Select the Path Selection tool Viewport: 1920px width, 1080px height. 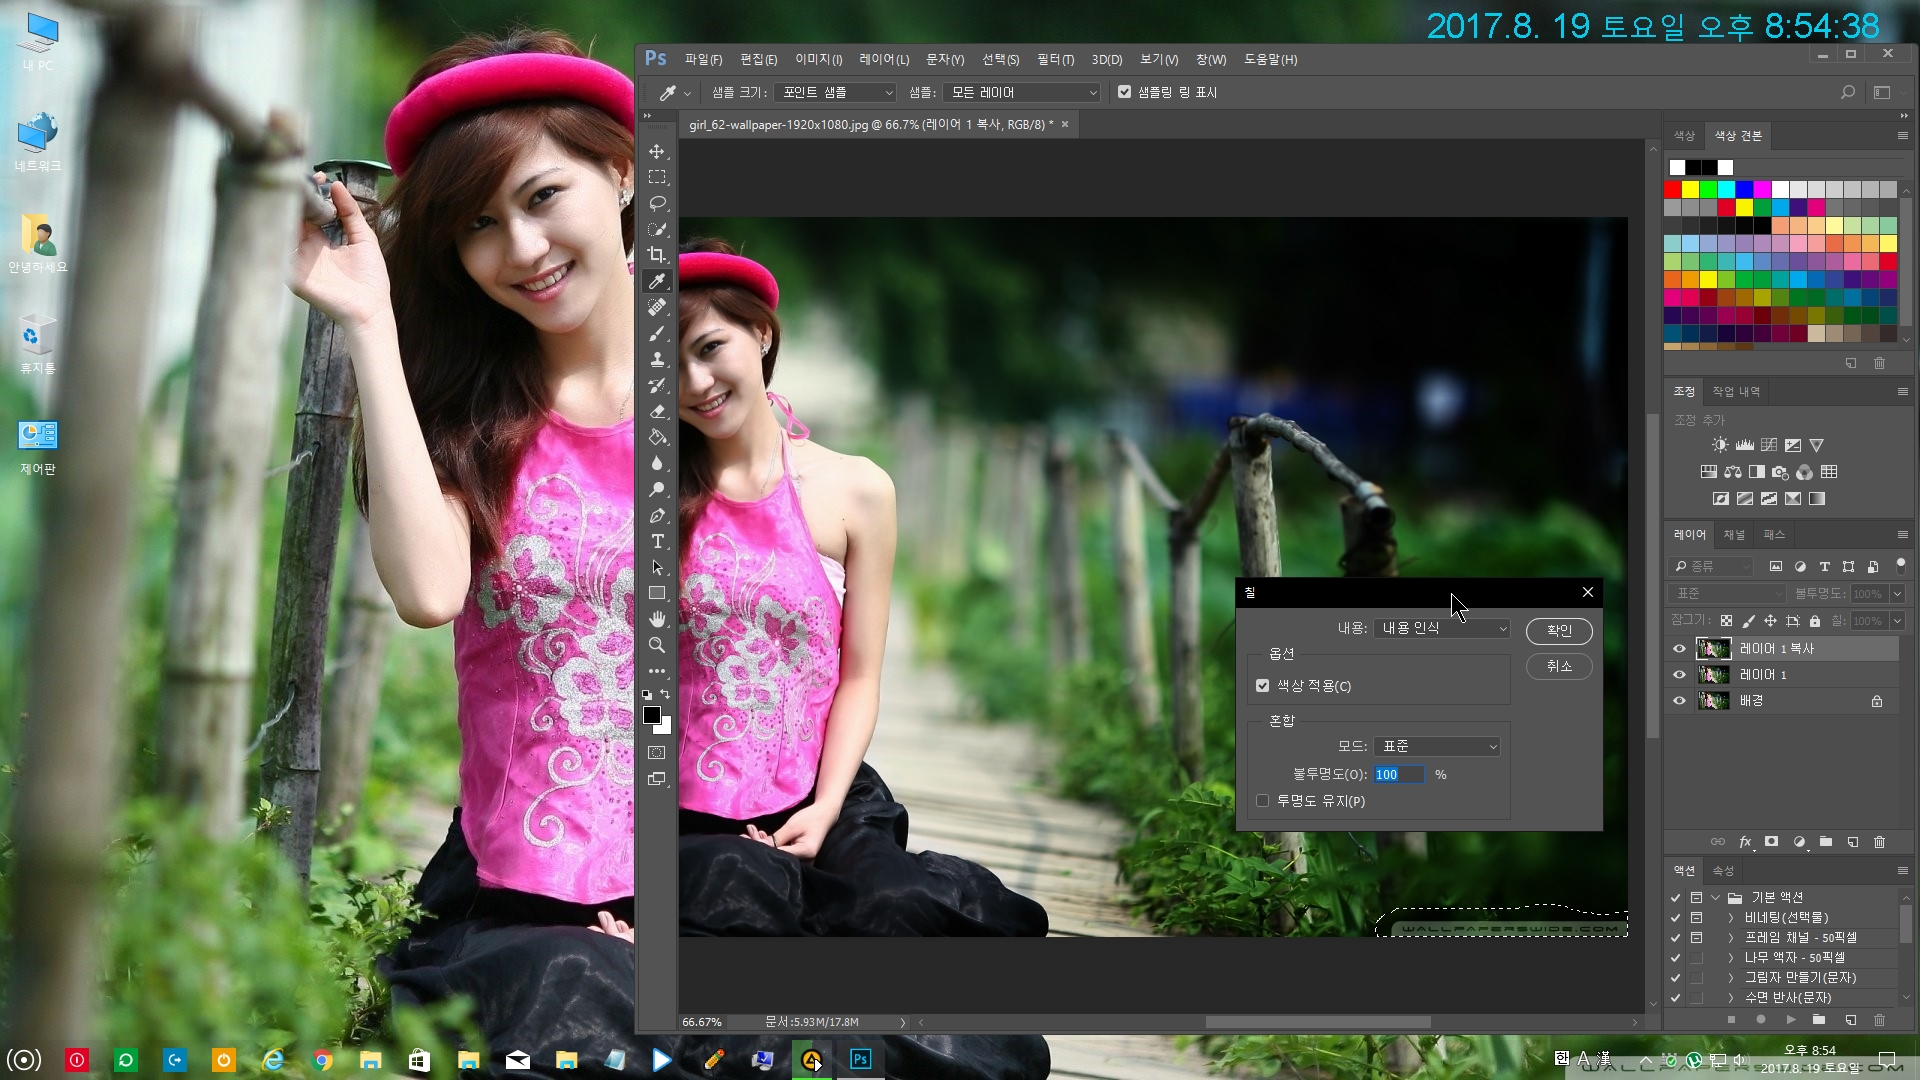pos(657,568)
